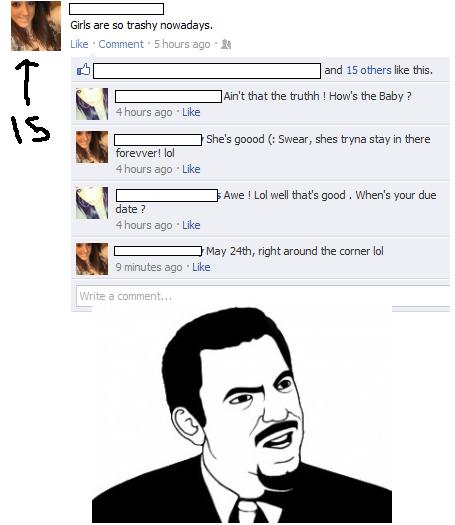This screenshot has width=455, height=525.
Task: Click the friends audience icon beside timestamp
Action: click(226, 44)
